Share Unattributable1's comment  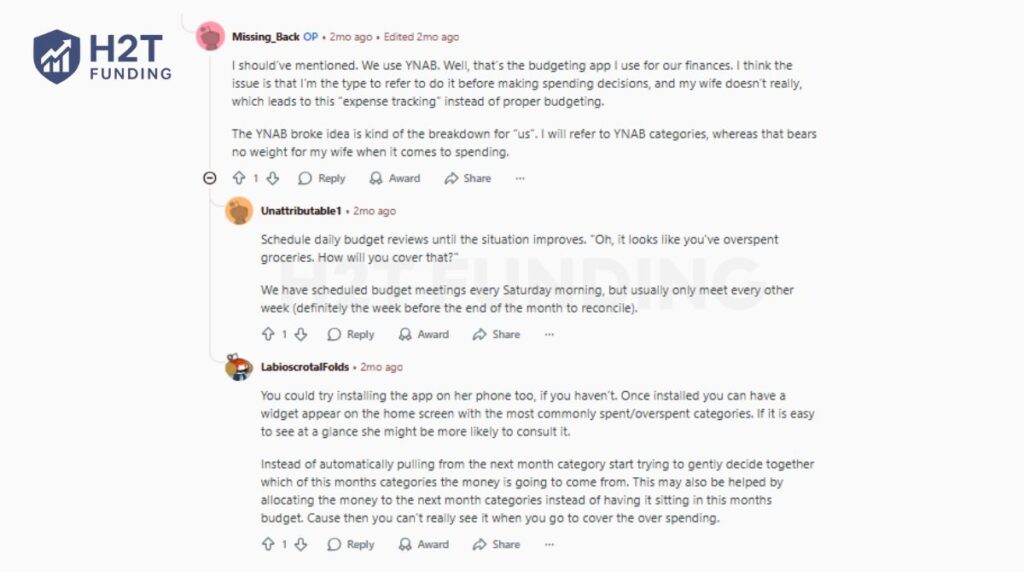(496, 334)
